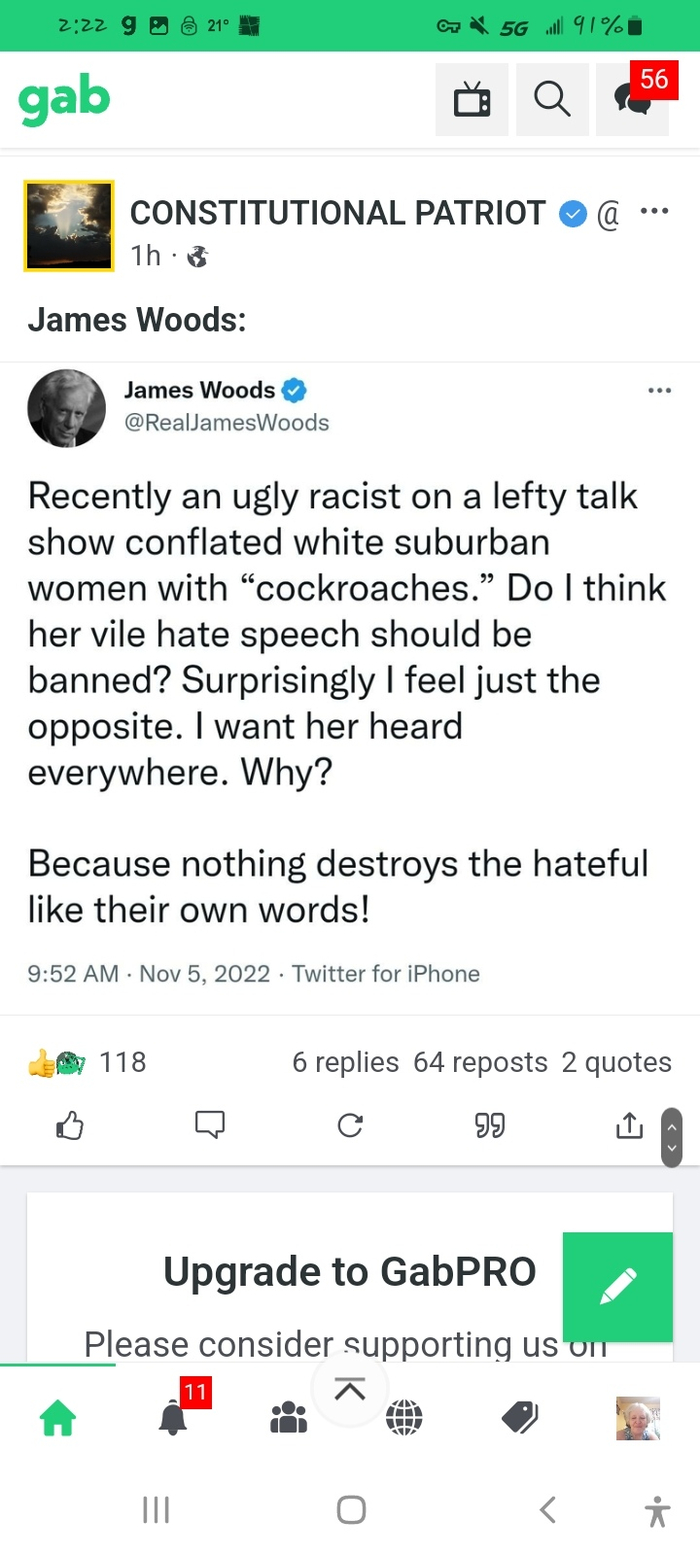This screenshot has width=700, height=1555.
Task: Open the price tags tab in bottom bar
Action: click(520, 1417)
